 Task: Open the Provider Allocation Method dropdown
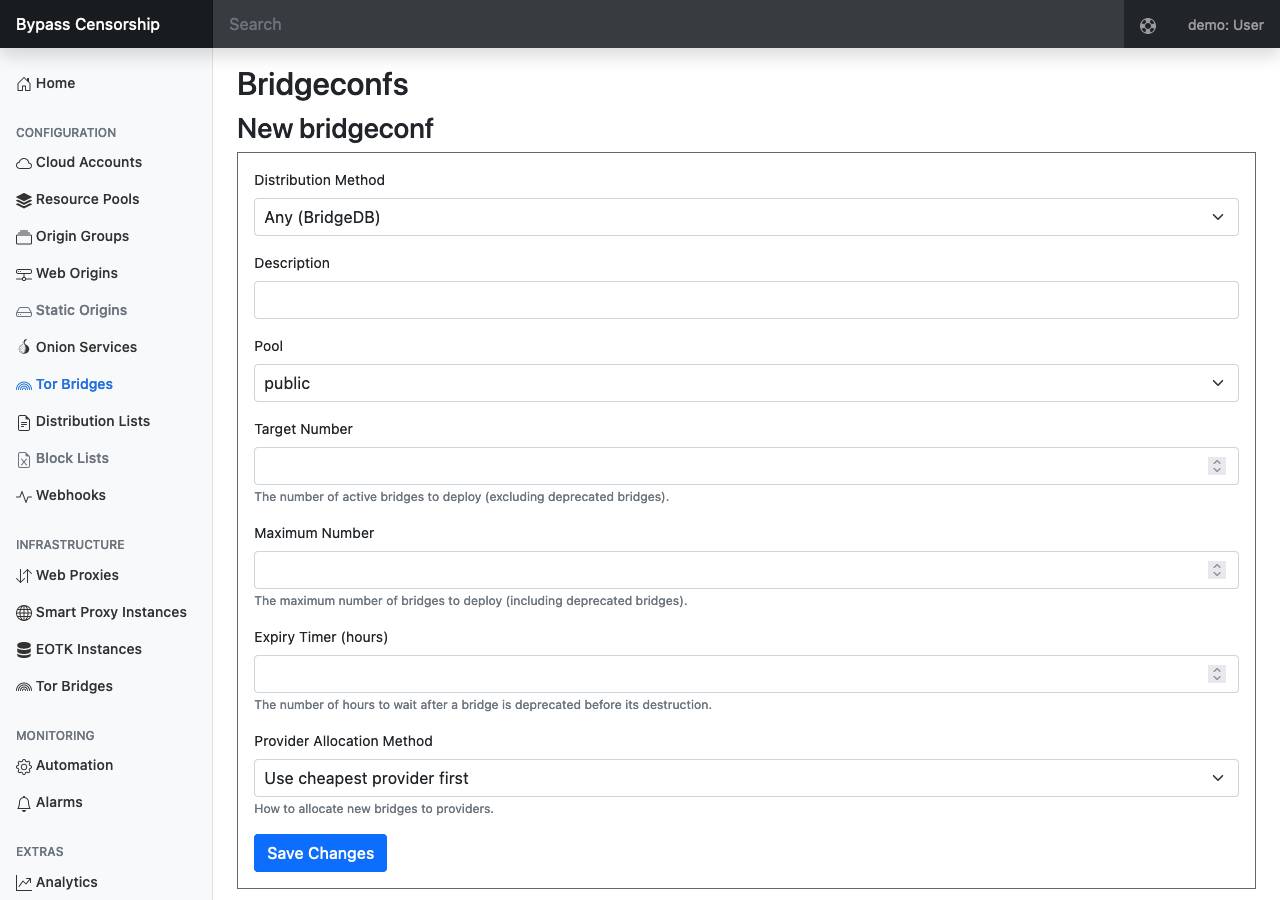(x=746, y=778)
